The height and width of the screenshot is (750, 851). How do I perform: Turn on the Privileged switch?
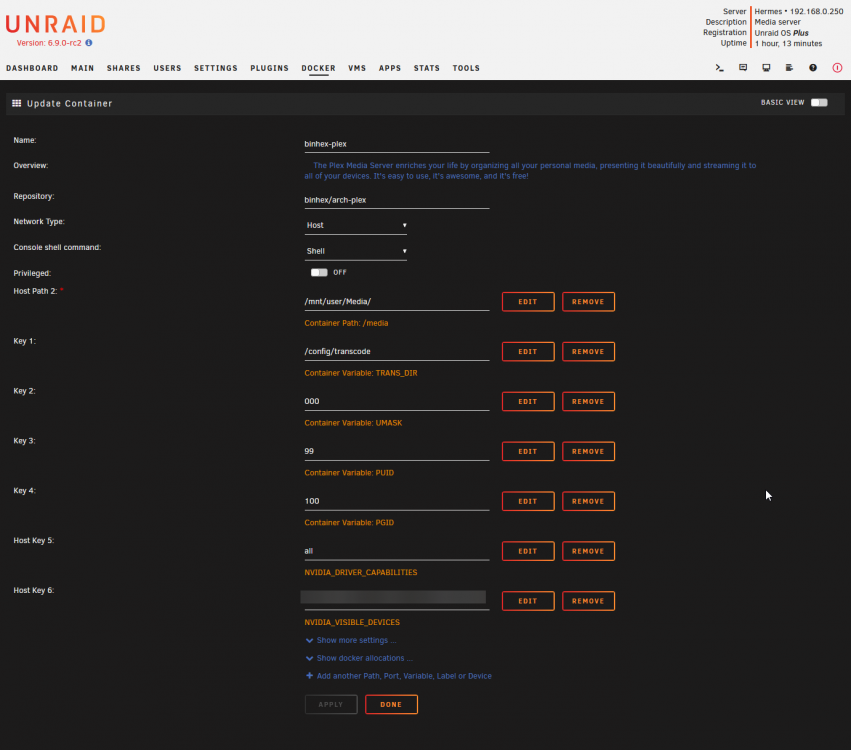click(x=319, y=272)
